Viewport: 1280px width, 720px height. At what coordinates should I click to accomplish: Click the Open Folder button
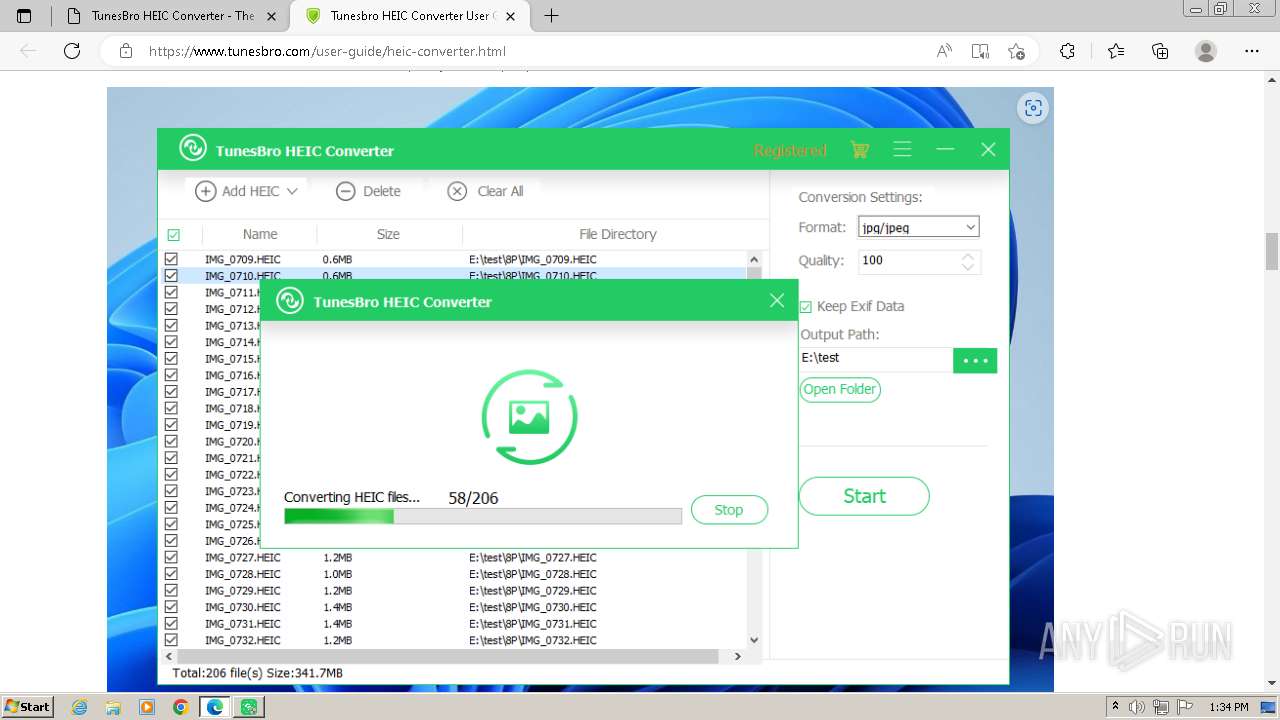coord(840,389)
